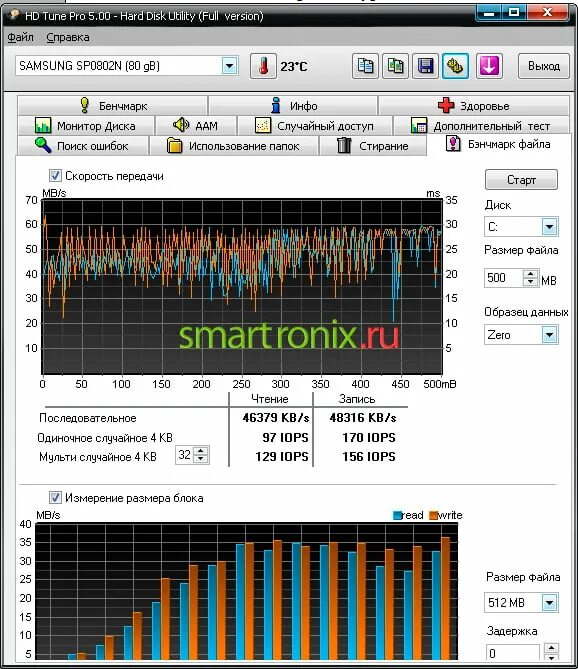The height and width of the screenshot is (669, 578).
Task: Expand the SAMSUNG SP0802N drive dropdown
Action: pyautogui.click(x=229, y=66)
